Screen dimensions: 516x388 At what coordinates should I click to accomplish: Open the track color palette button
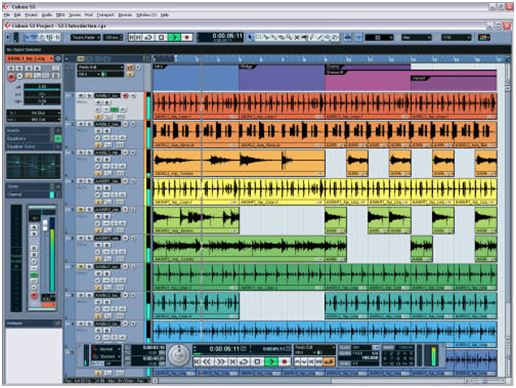[x=484, y=38]
